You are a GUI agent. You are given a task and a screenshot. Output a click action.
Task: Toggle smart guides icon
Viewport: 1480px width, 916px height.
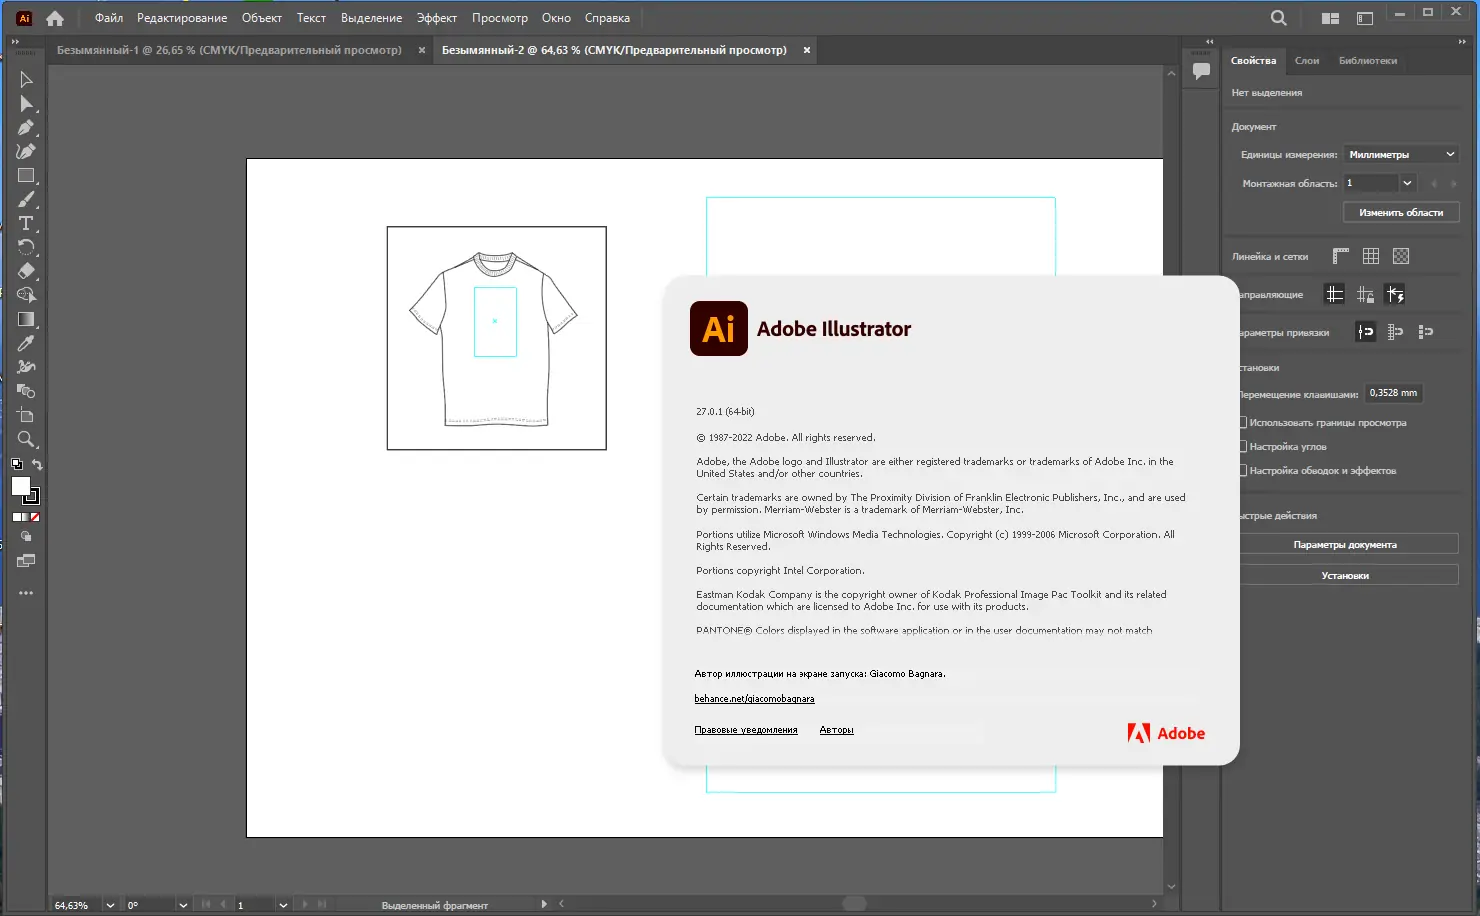point(1395,294)
